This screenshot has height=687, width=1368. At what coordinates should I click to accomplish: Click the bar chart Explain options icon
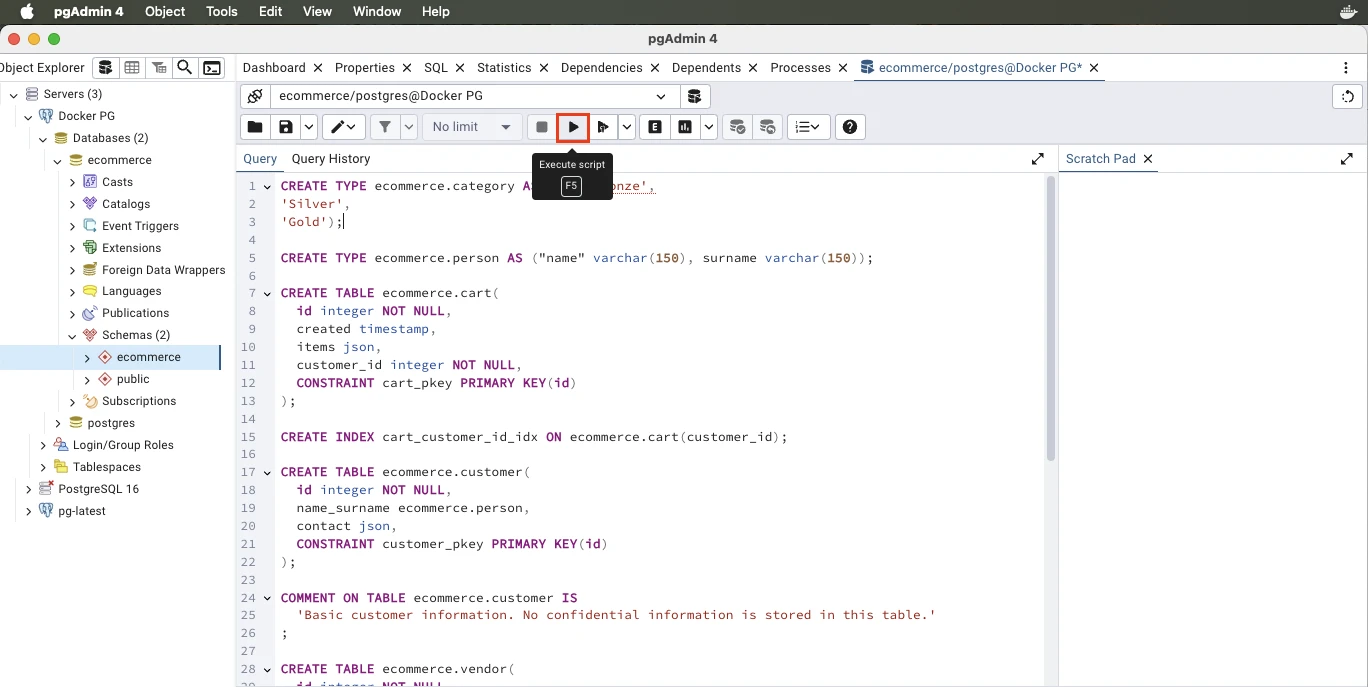click(x=685, y=127)
